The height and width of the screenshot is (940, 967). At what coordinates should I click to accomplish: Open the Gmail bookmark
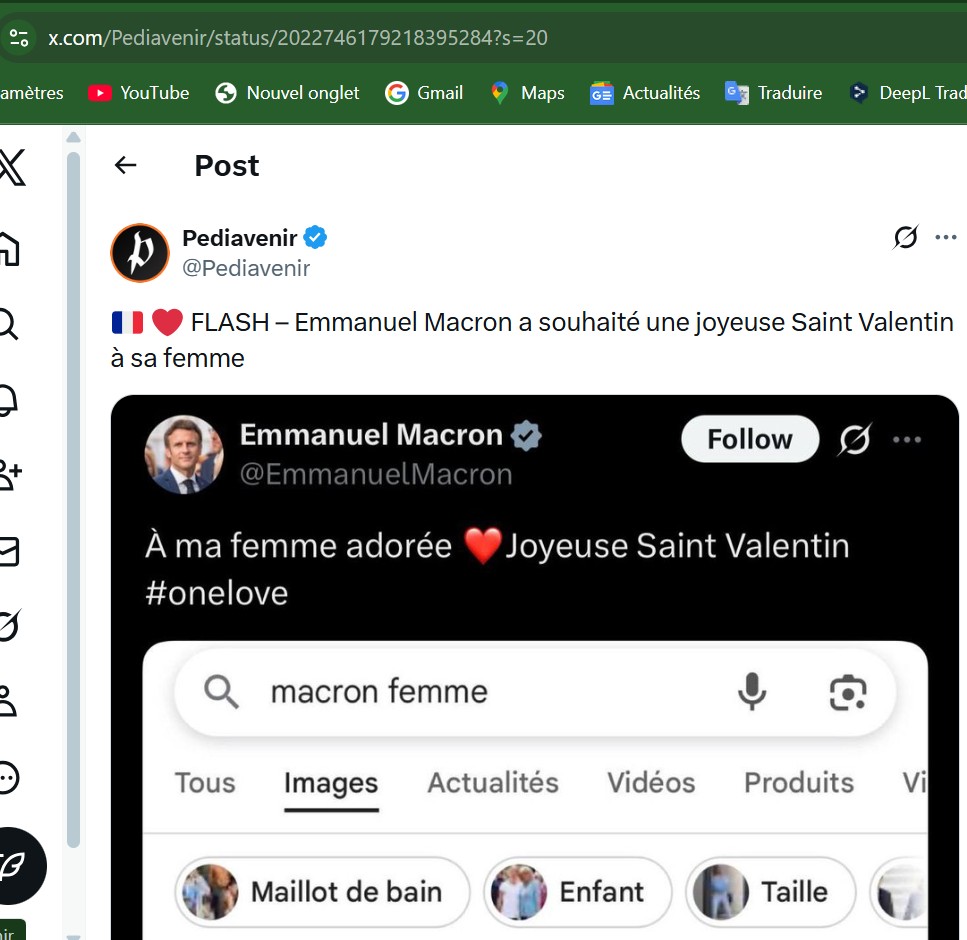424,93
